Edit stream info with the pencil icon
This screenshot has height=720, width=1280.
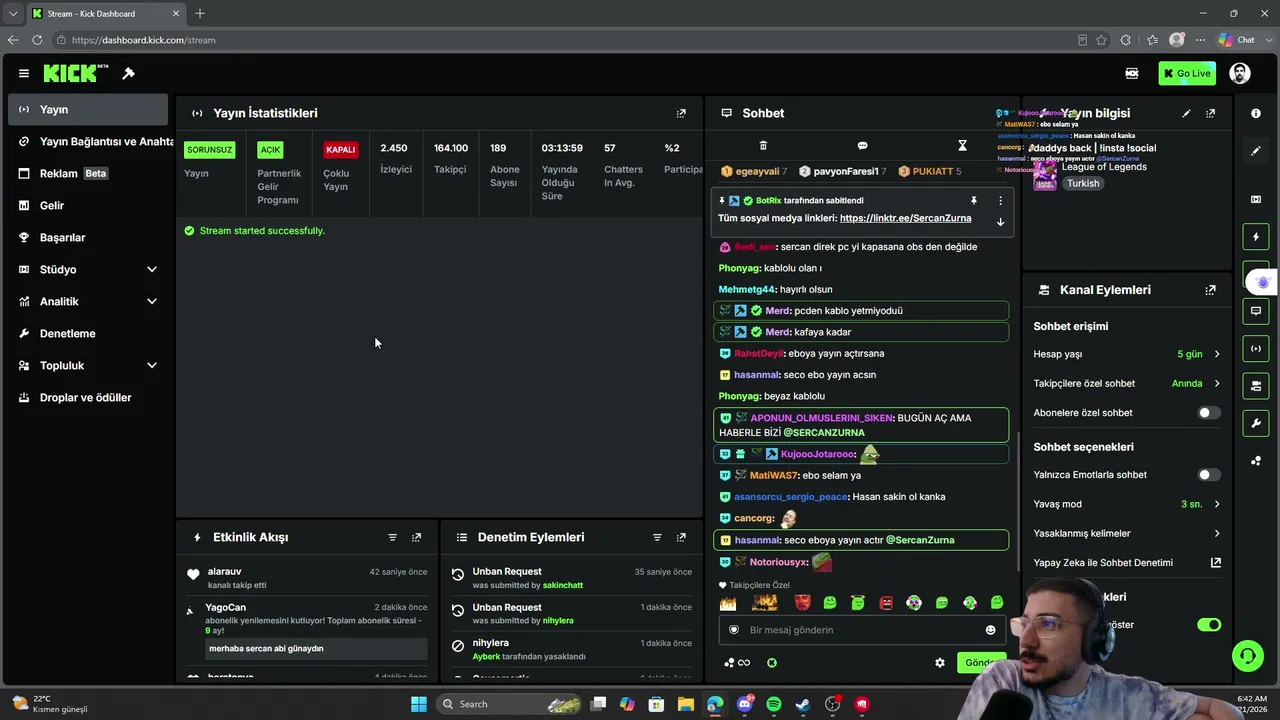[1186, 113]
